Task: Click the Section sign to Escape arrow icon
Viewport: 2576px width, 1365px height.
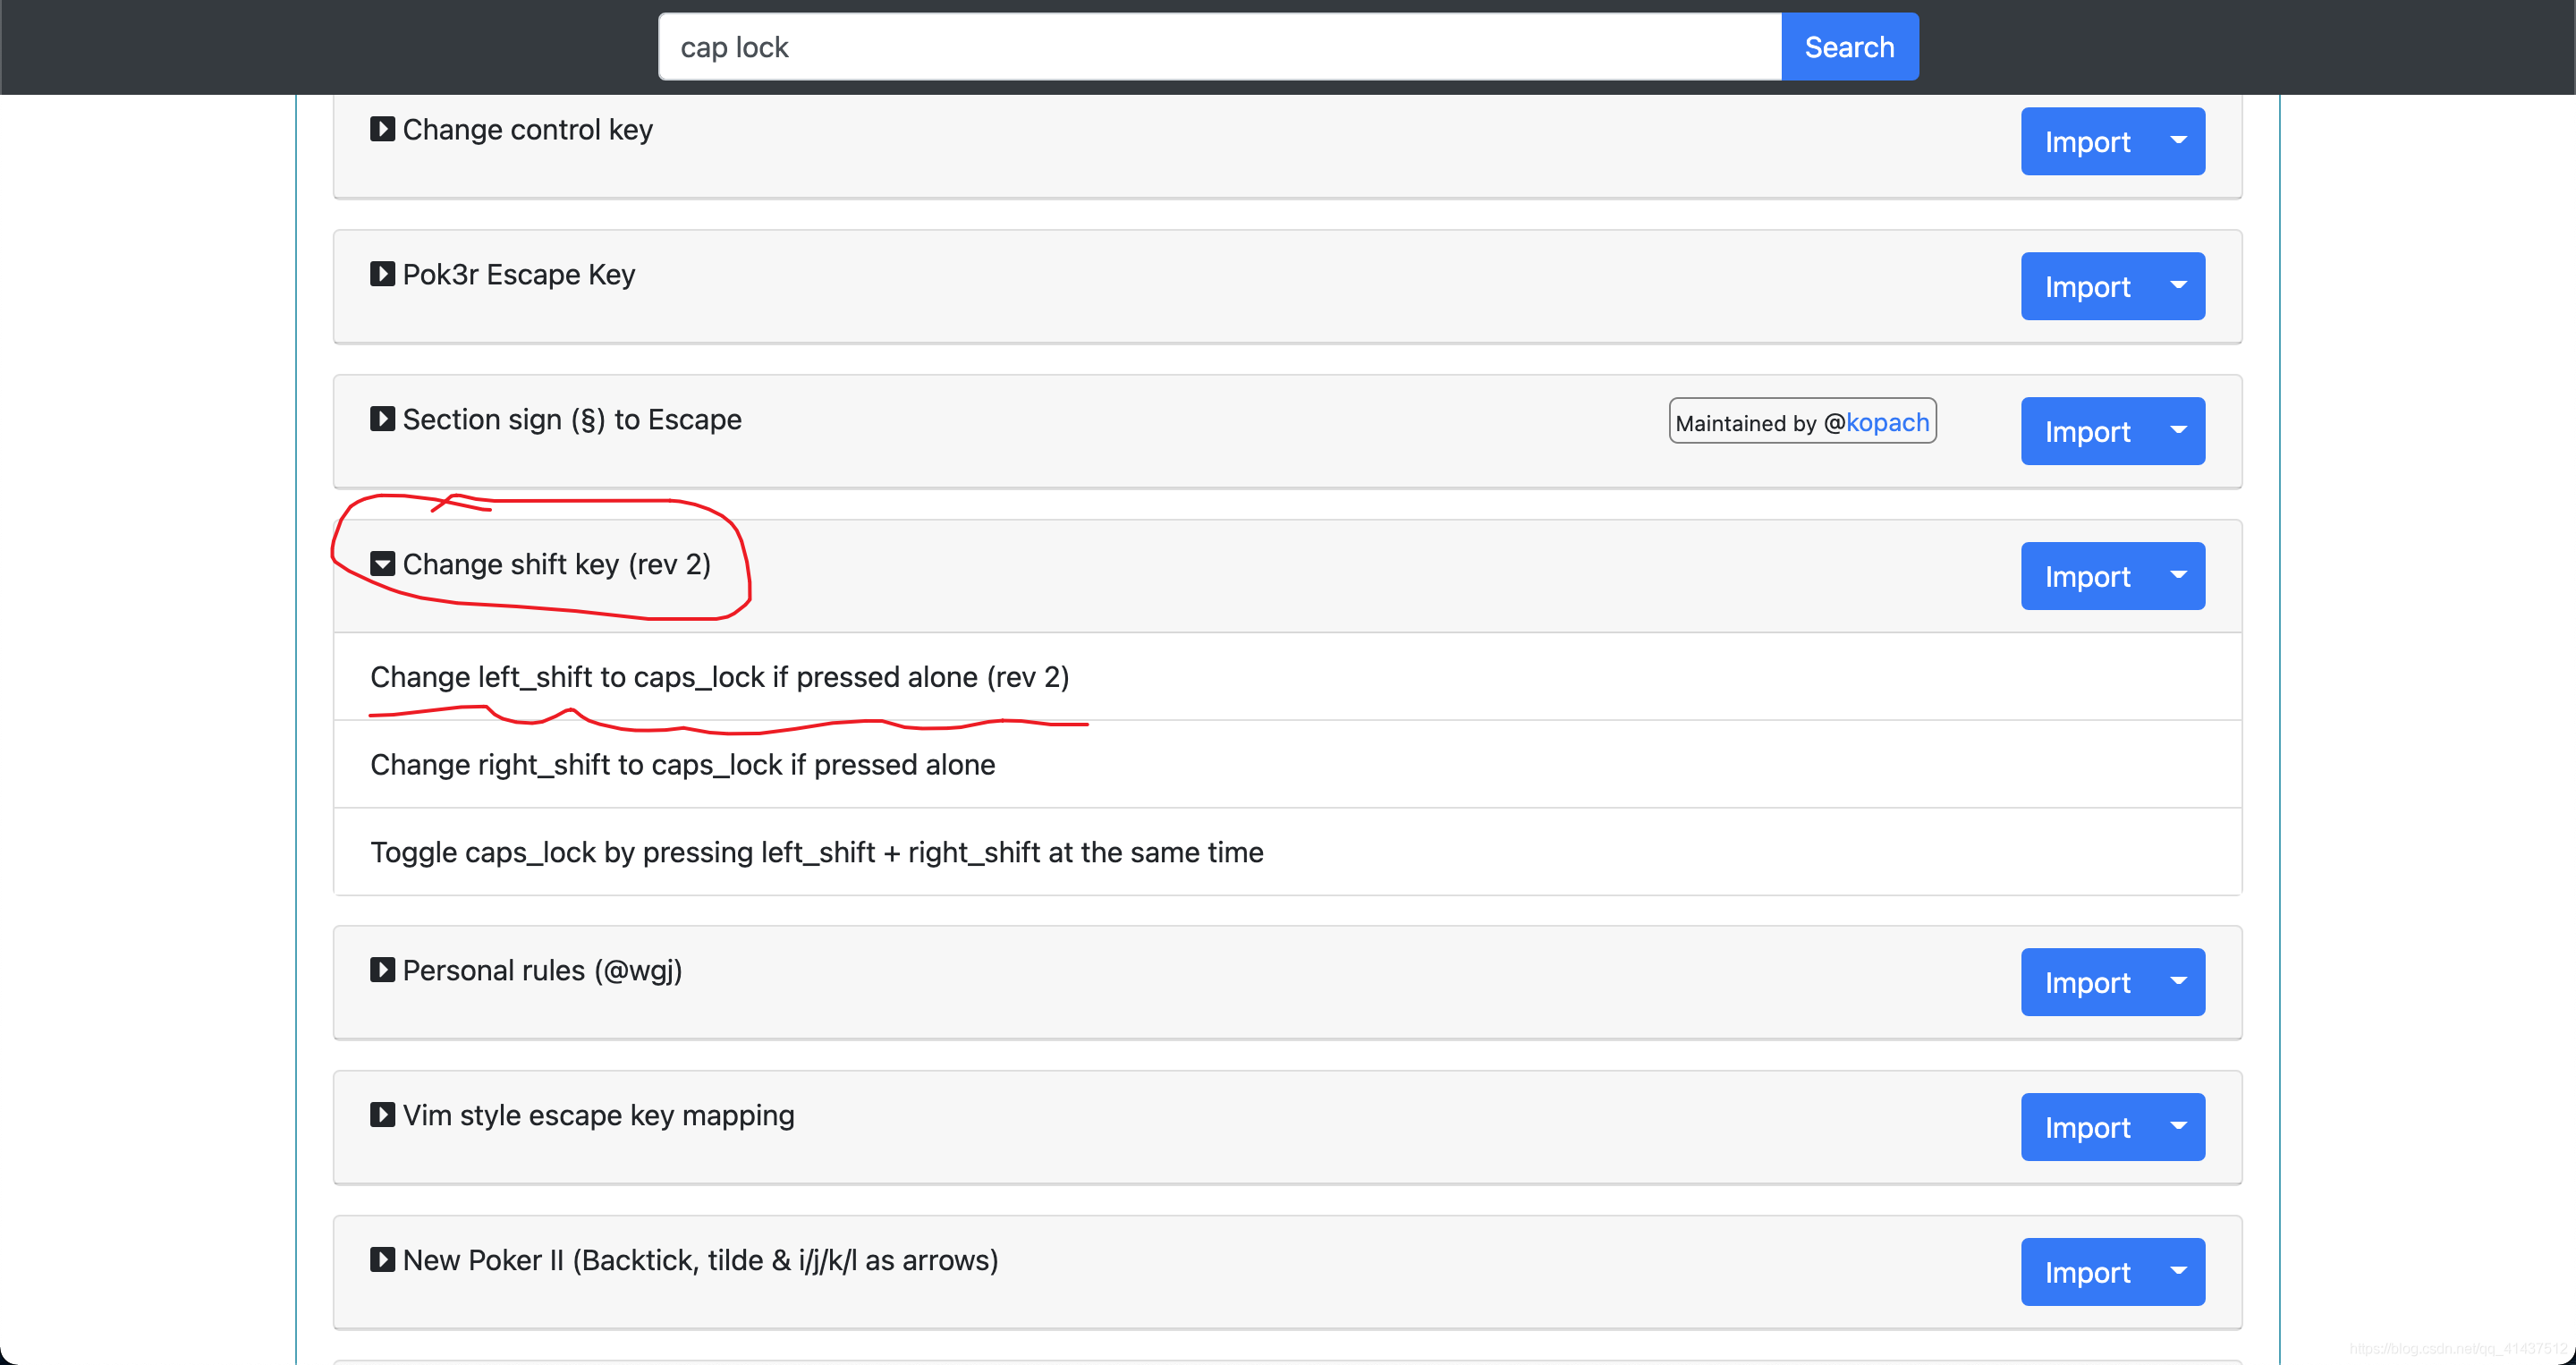Action: 382,419
